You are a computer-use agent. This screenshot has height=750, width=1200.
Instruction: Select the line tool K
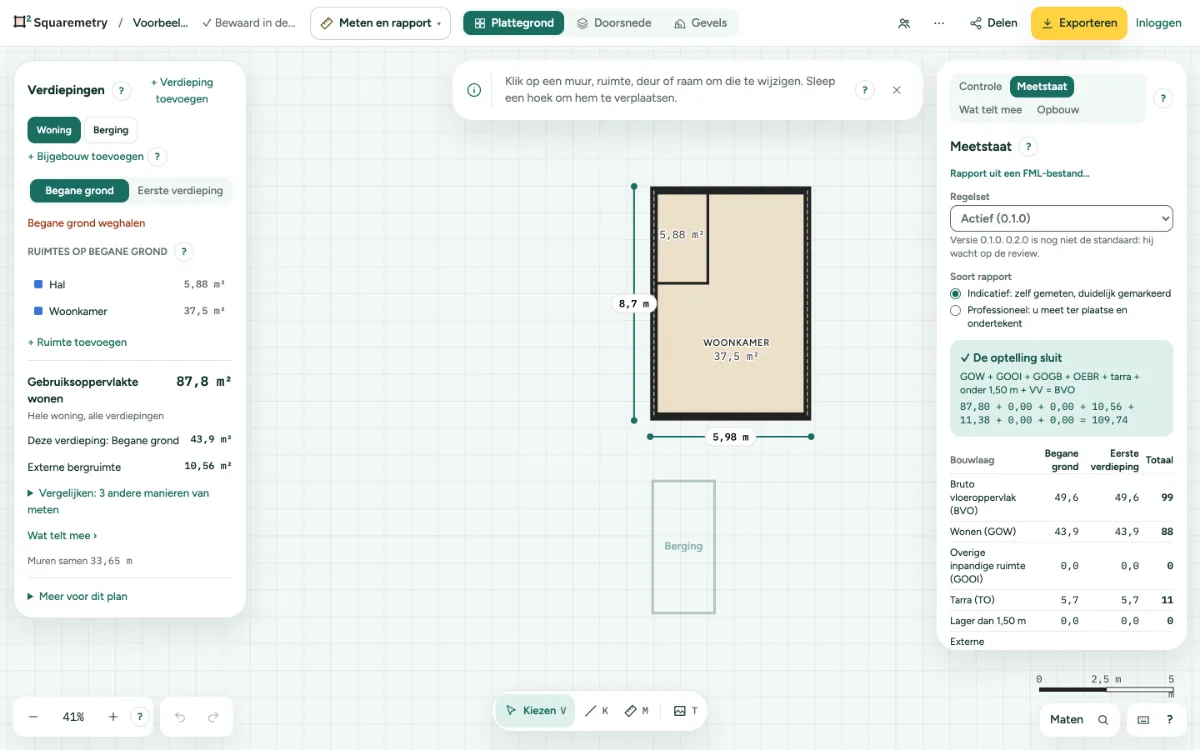pyautogui.click(x=596, y=711)
